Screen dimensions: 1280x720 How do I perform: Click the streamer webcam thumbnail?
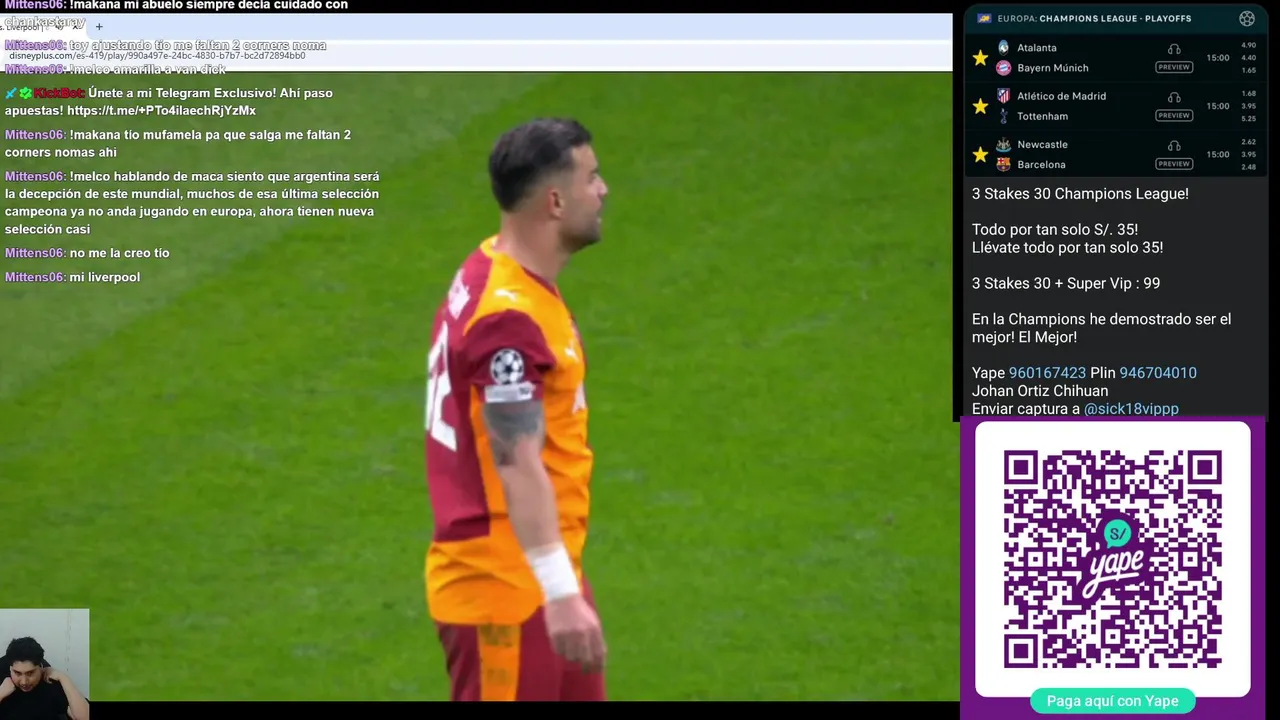(44, 664)
